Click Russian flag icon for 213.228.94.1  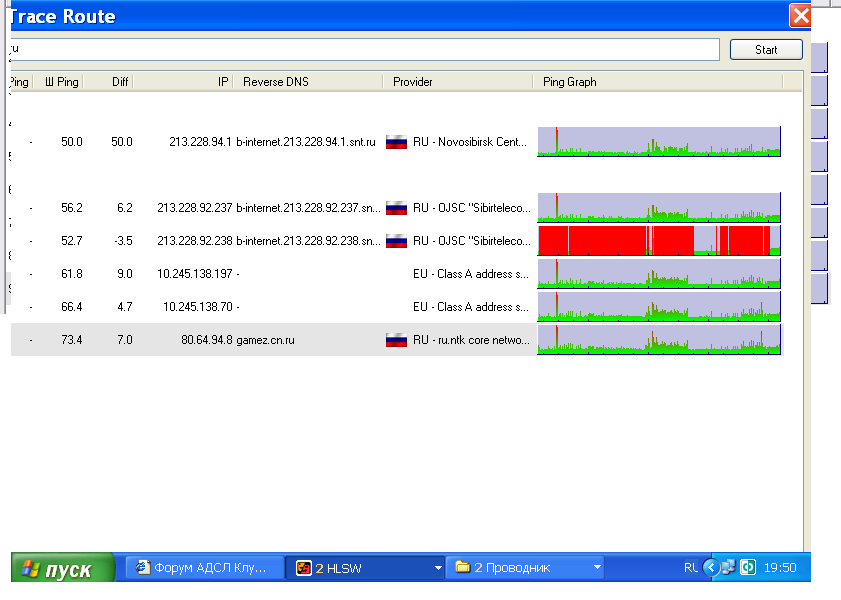[396, 142]
